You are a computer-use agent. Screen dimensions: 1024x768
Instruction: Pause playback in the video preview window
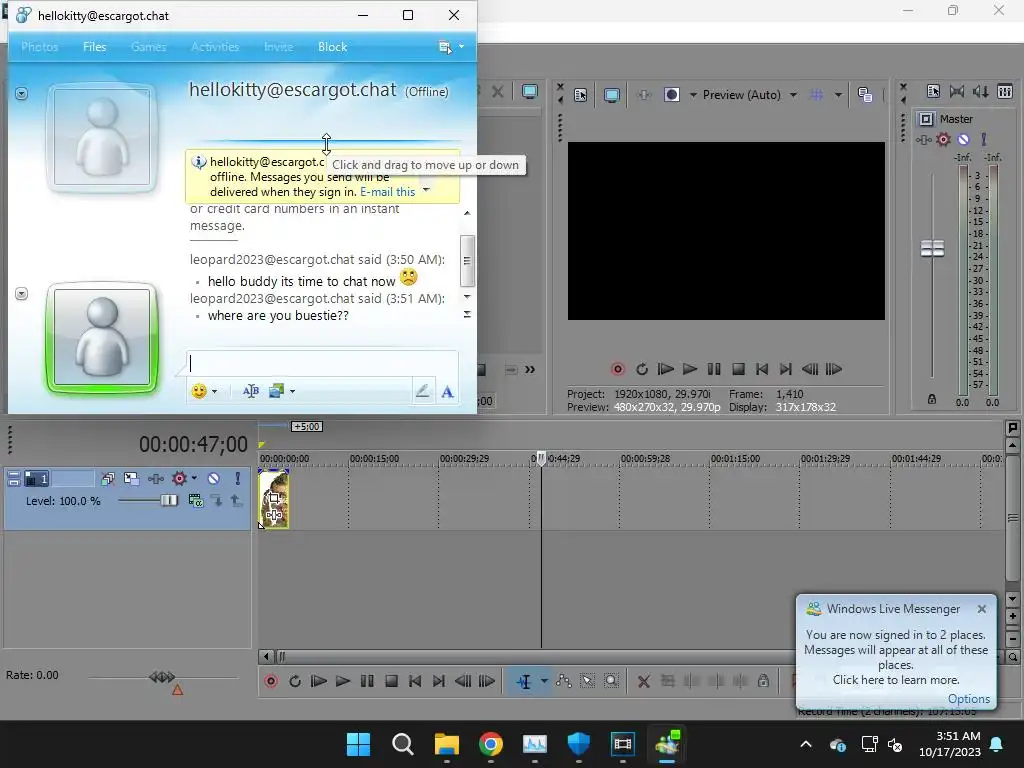click(x=714, y=369)
